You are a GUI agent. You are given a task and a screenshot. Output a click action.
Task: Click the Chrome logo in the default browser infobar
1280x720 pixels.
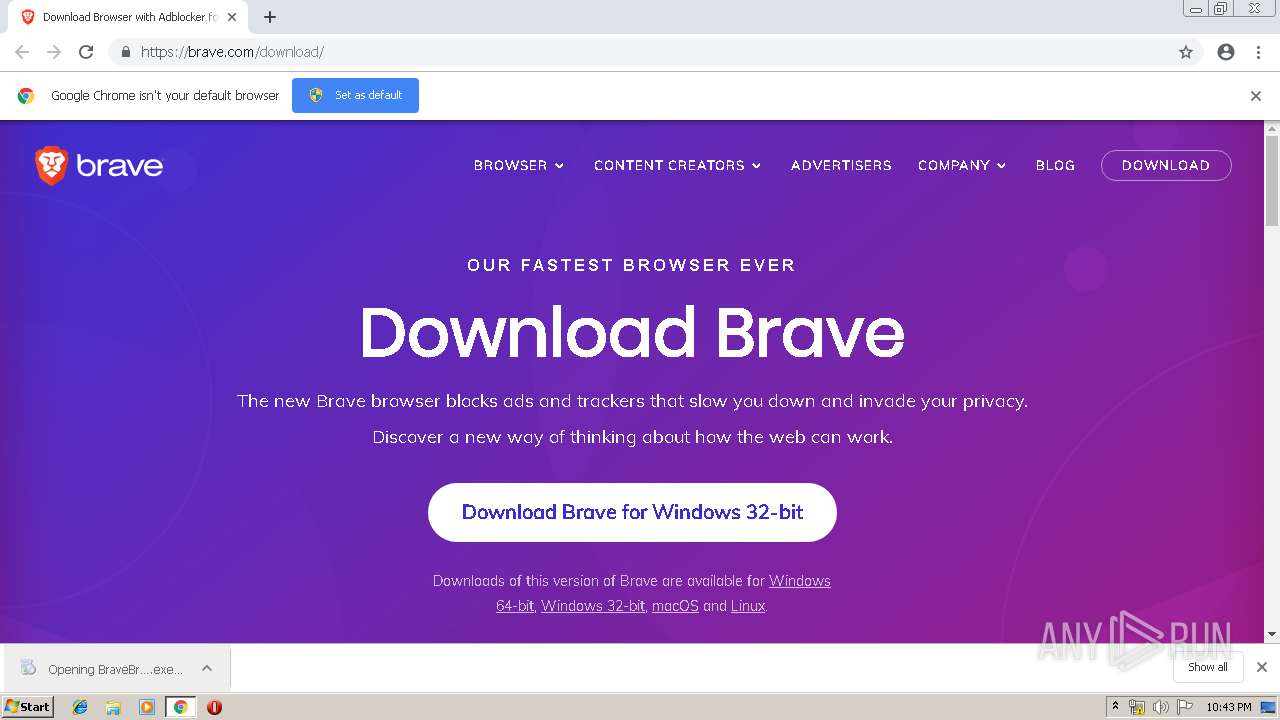click(x=26, y=96)
